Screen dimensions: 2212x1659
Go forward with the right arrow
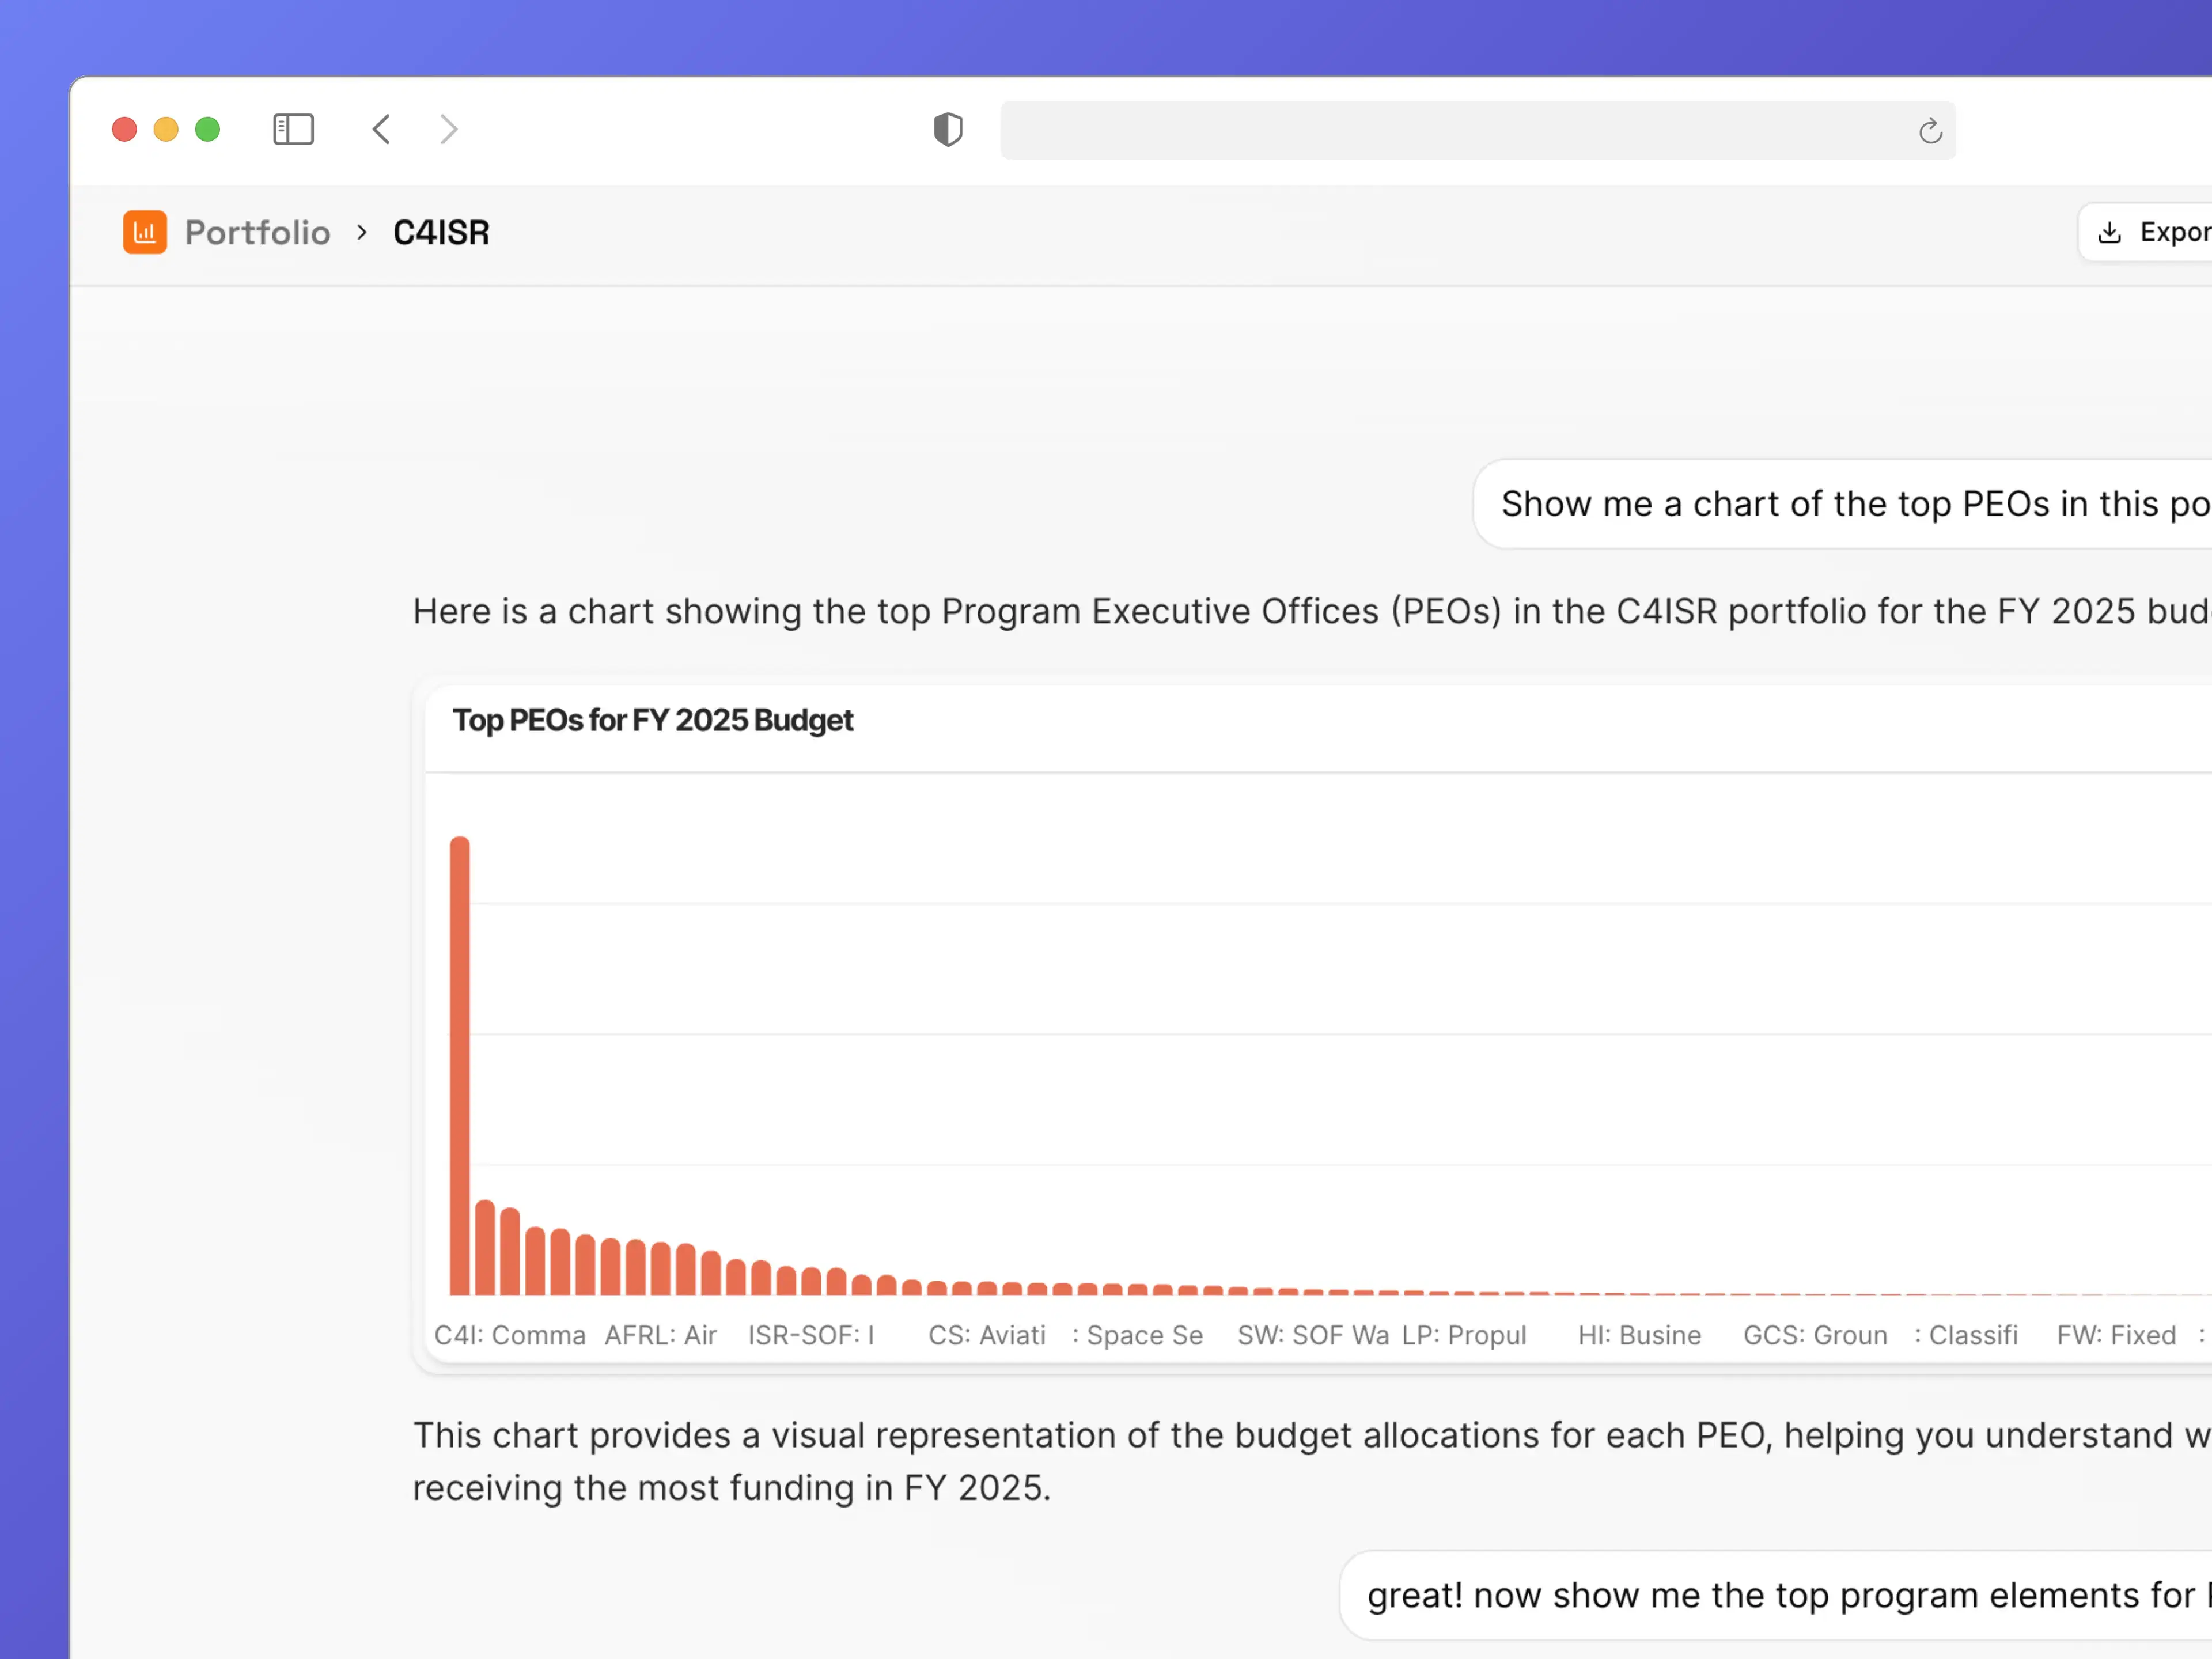449,129
